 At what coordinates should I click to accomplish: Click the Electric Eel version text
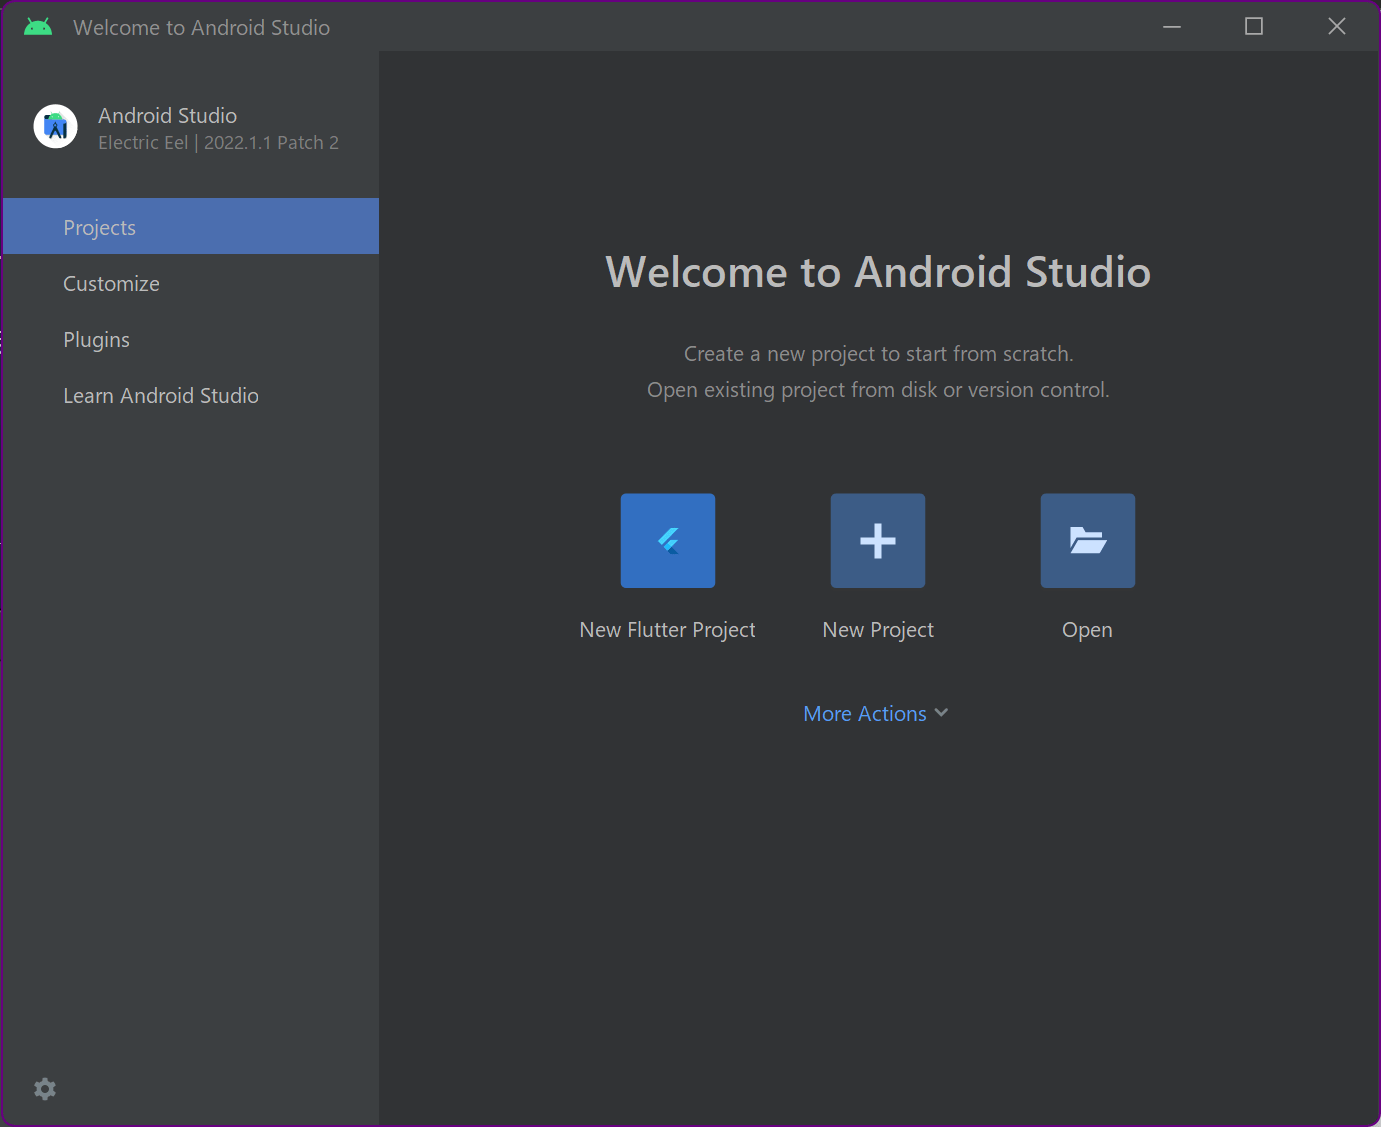point(217,142)
